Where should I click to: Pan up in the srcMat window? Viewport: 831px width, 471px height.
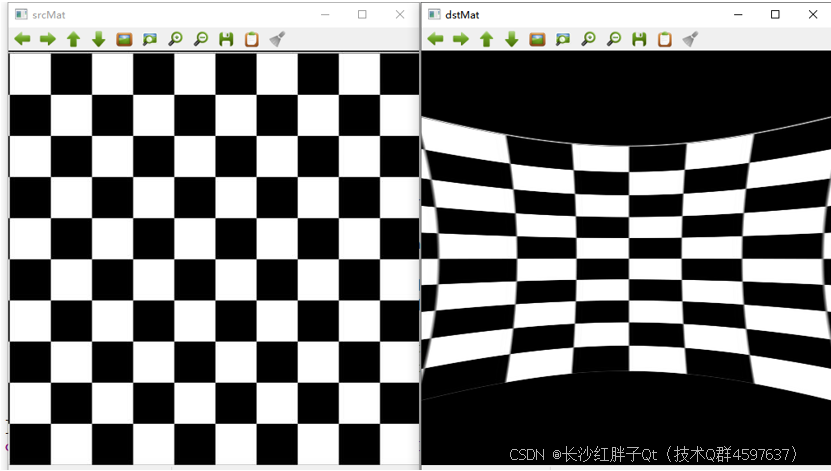point(73,39)
